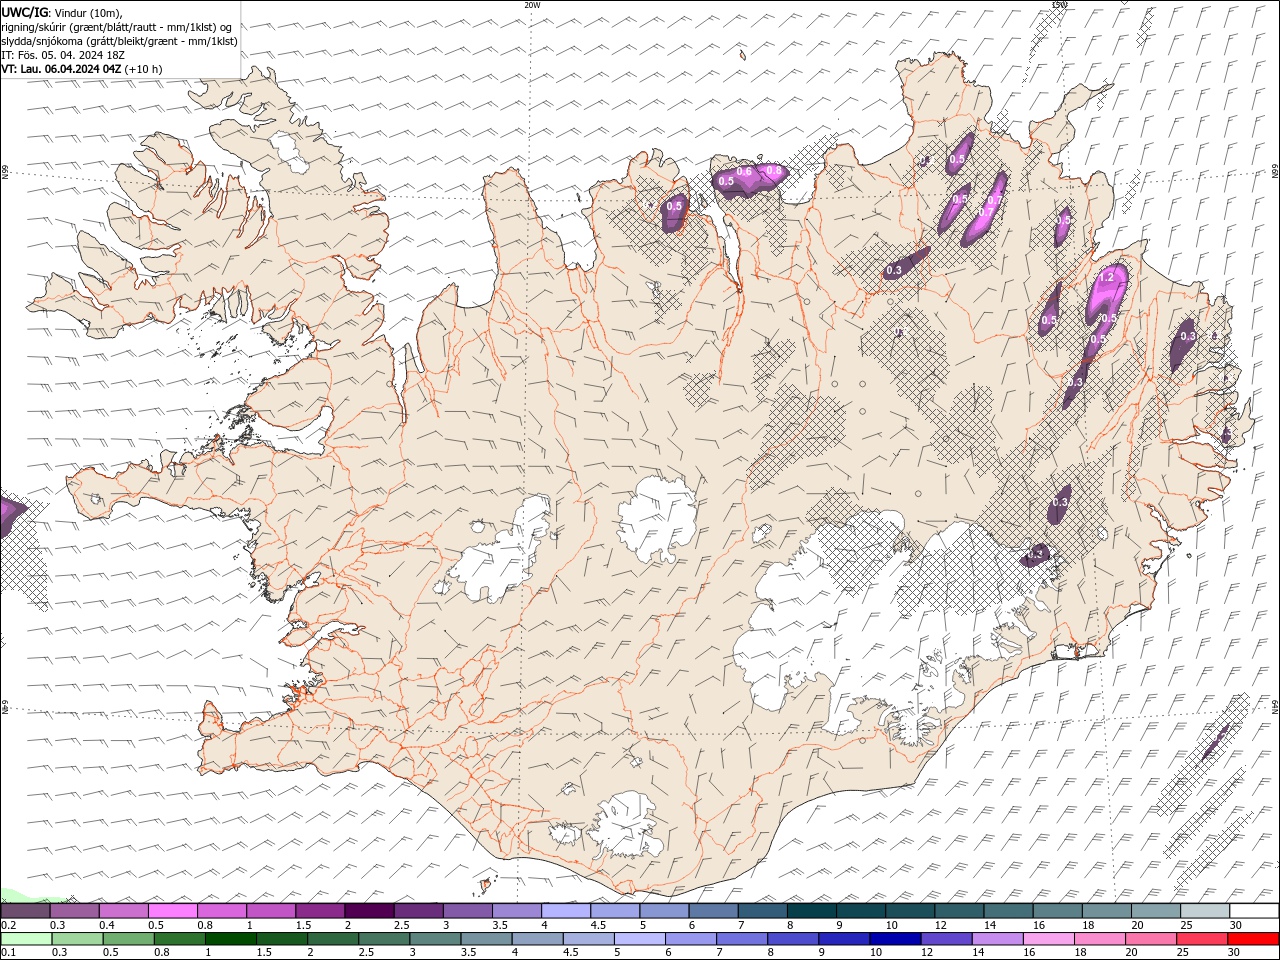Screen dimensions: 1280x960
Task: Click the light pink 16 swatch in lower legend
Action: point(1049,939)
